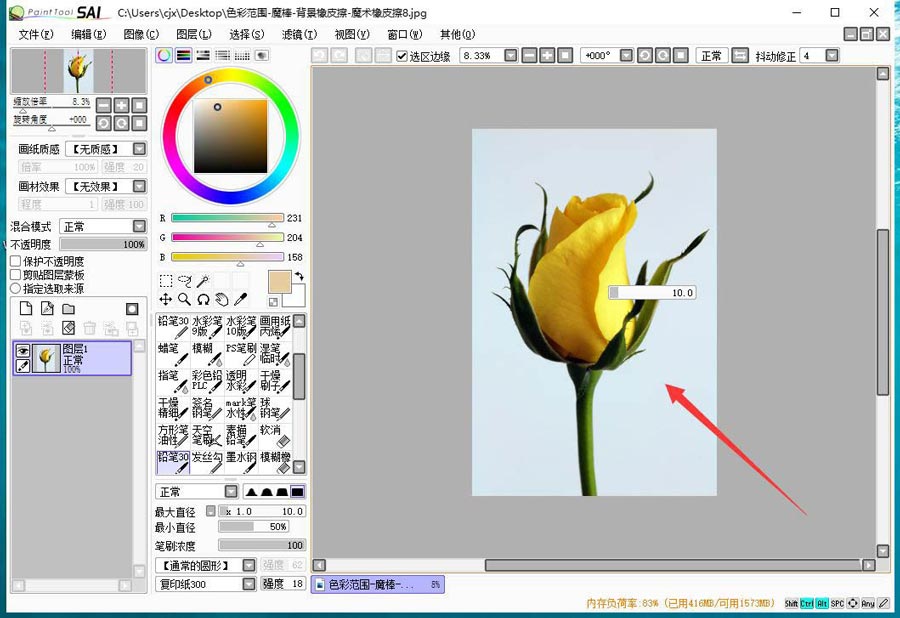
Task: Select the lasso selection tool
Action: (x=184, y=281)
